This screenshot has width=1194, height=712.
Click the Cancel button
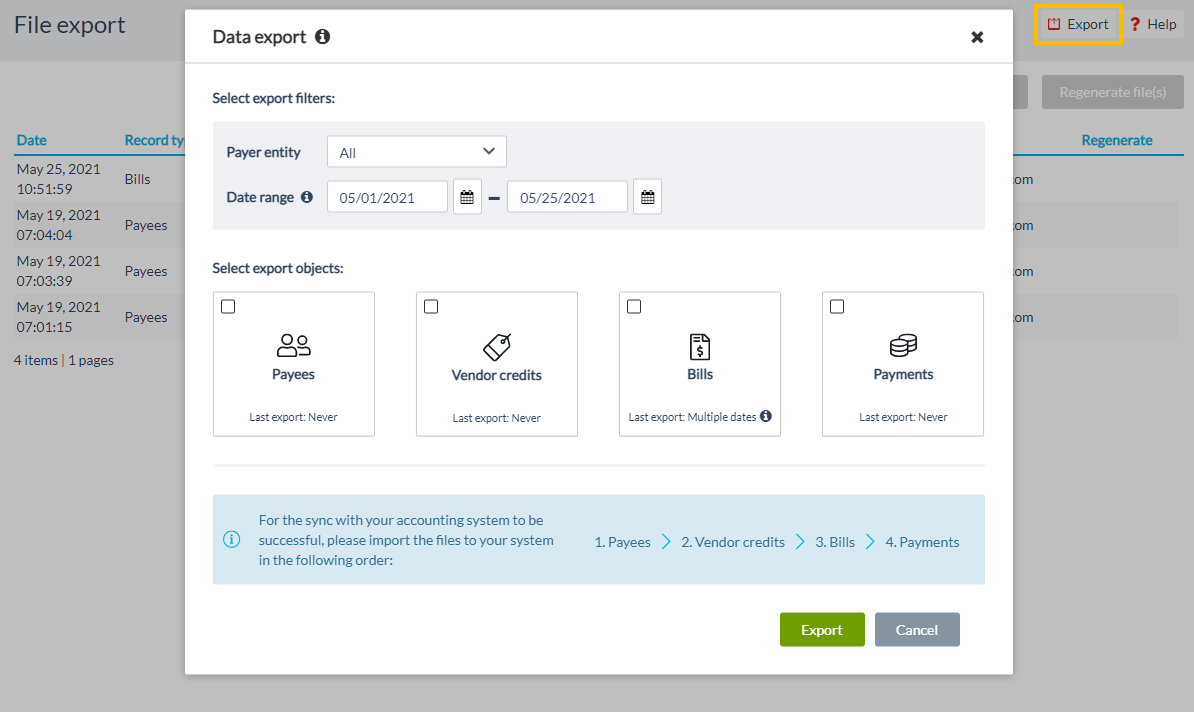tap(917, 629)
